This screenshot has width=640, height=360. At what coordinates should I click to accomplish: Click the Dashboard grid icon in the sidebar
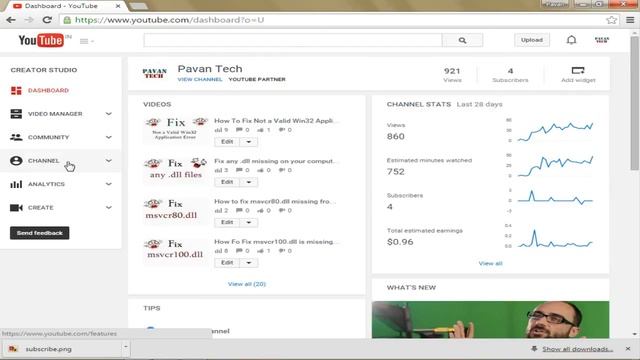pyautogui.click(x=16, y=90)
